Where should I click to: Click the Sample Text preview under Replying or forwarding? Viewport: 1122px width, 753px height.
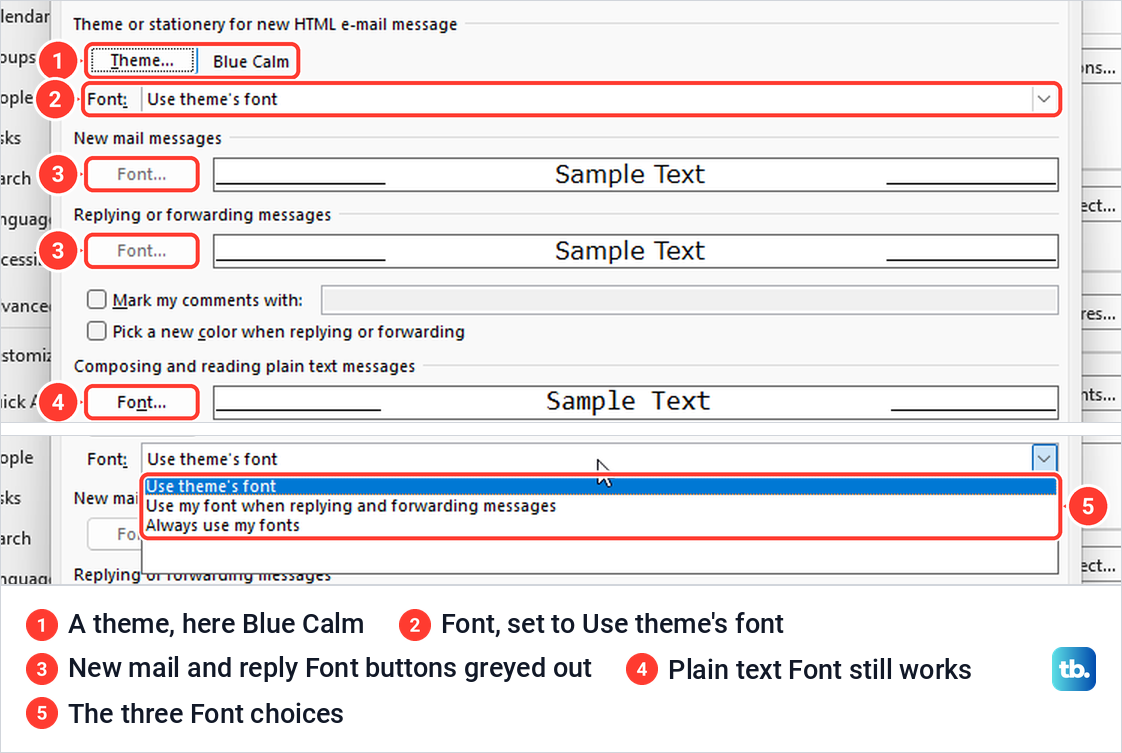[635, 251]
